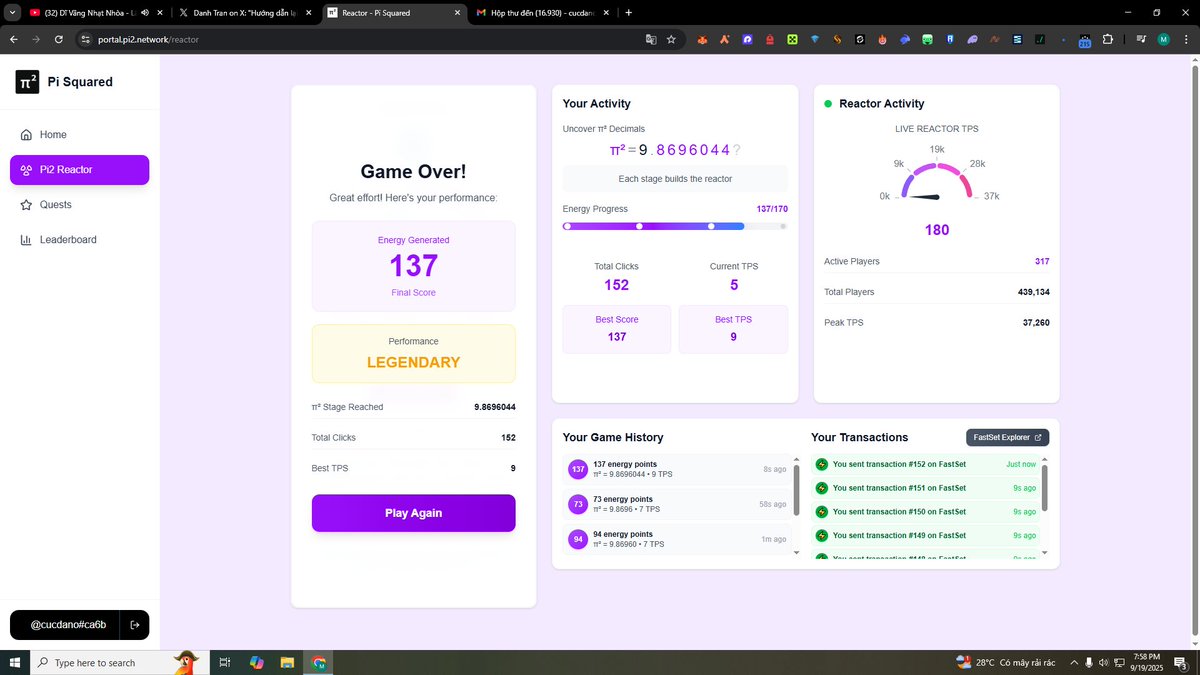The image size is (1200, 675).
Task: Open File Explorer from the taskbar
Action: 287,662
